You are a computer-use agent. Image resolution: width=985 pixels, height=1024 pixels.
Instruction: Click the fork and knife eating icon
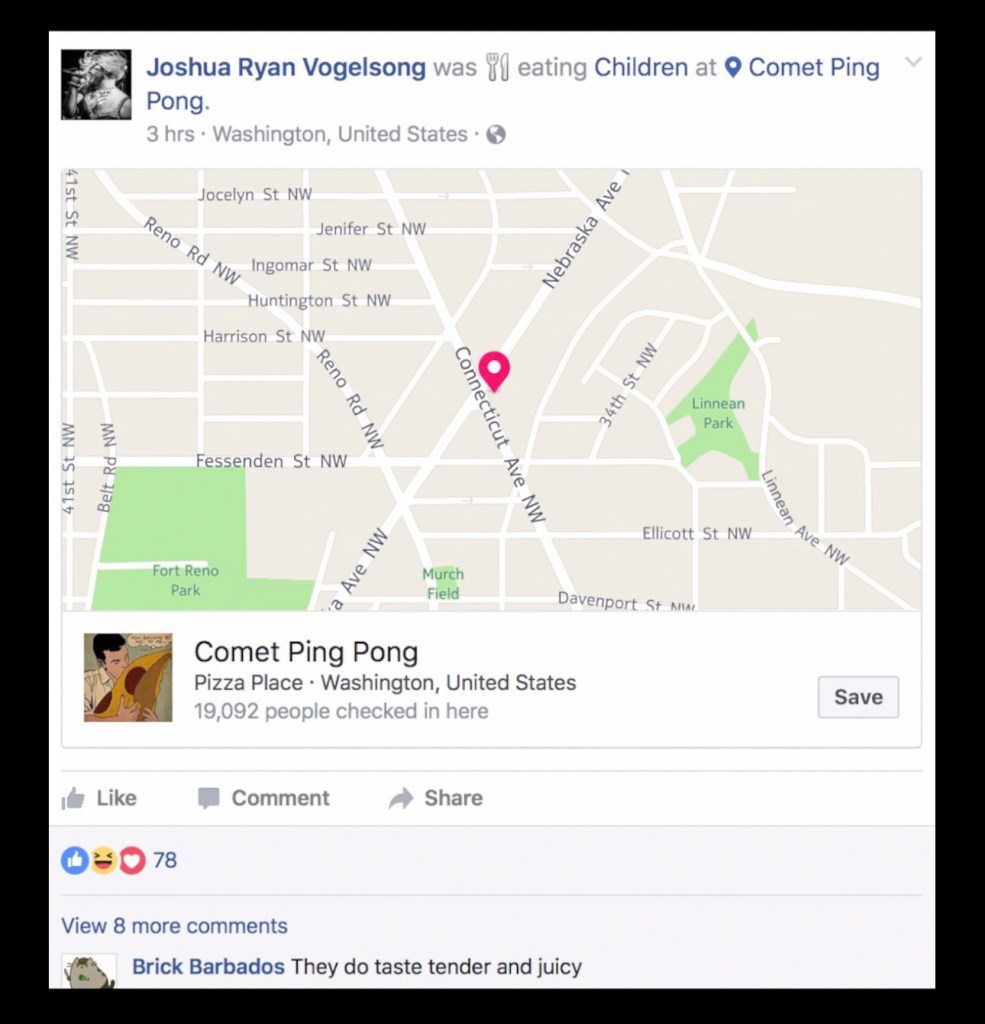[498, 67]
